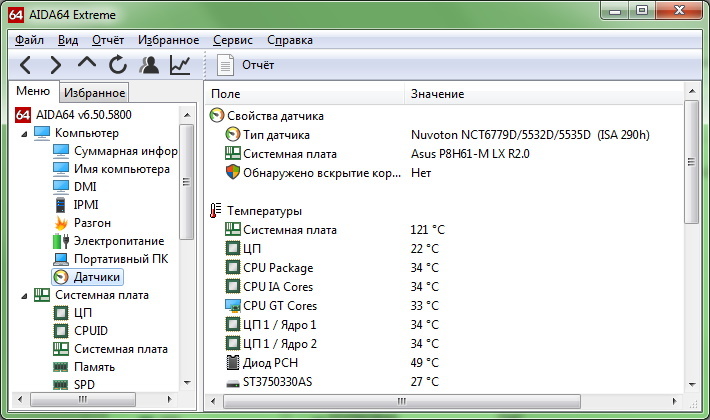
Task: Open the Файл menu
Action: pyautogui.click(x=29, y=40)
